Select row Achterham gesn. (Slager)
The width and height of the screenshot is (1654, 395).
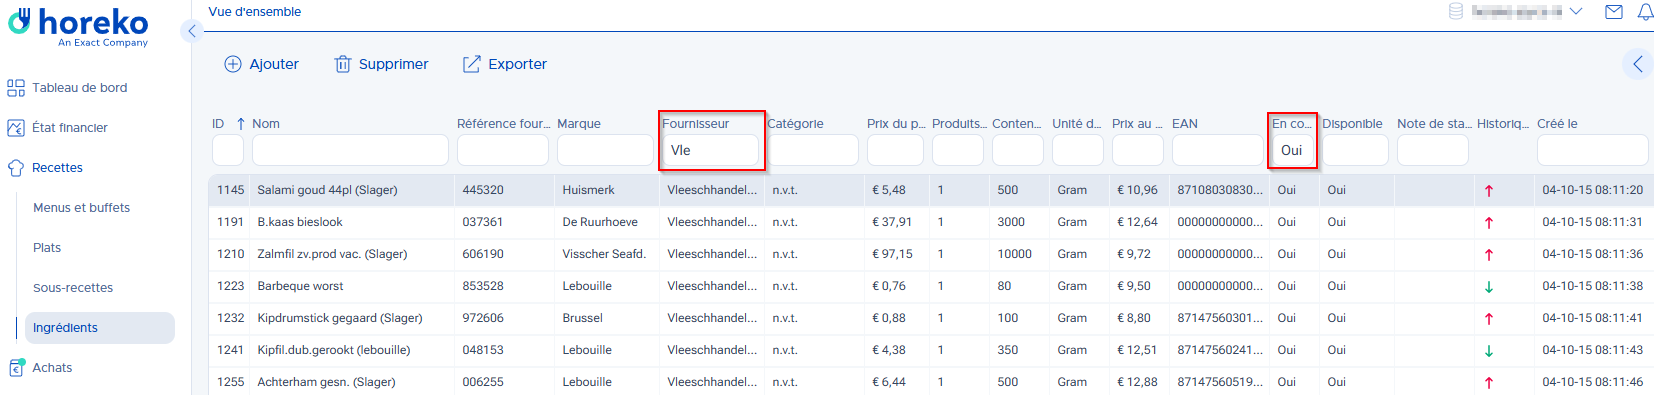[x=931, y=382]
